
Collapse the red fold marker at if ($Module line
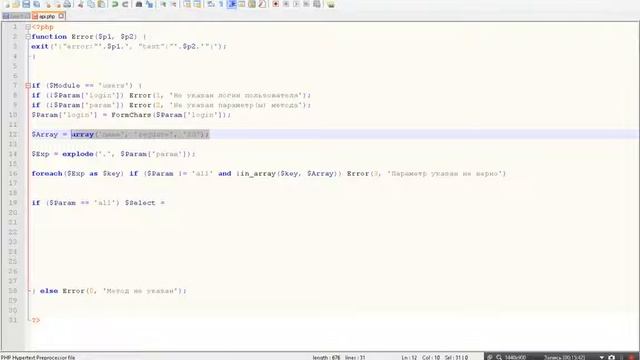point(28,86)
